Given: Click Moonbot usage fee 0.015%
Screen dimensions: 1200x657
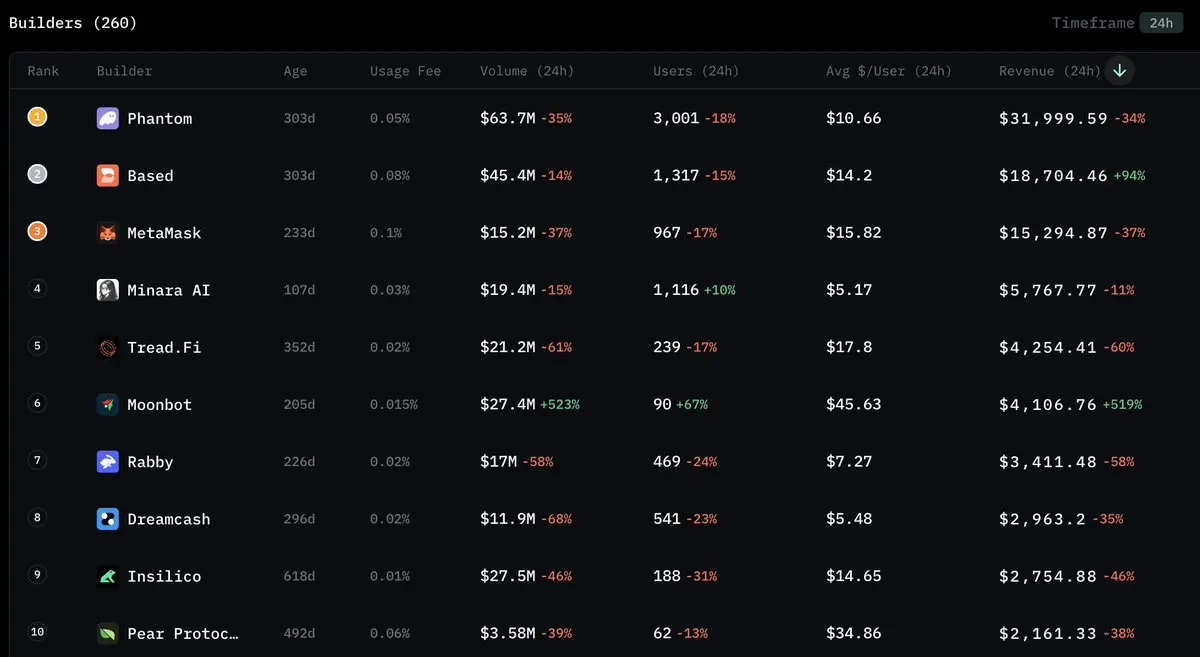Looking at the screenshot, I should pos(394,405).
